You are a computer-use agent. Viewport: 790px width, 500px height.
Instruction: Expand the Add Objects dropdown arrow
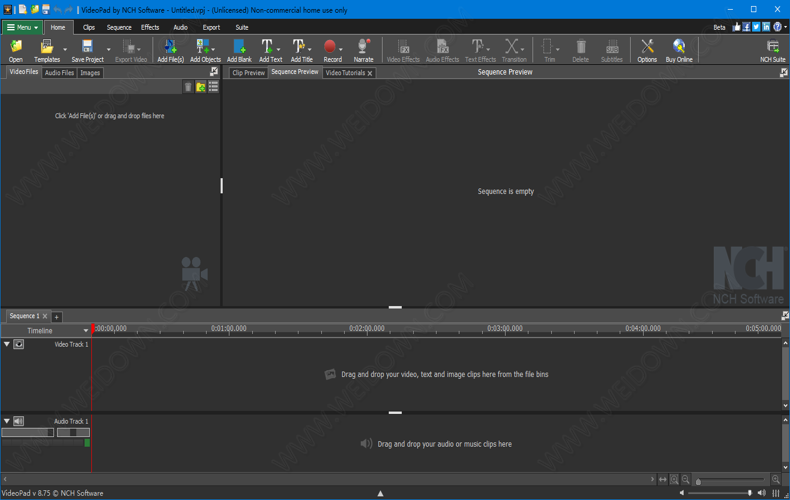(x=214, y=49)
